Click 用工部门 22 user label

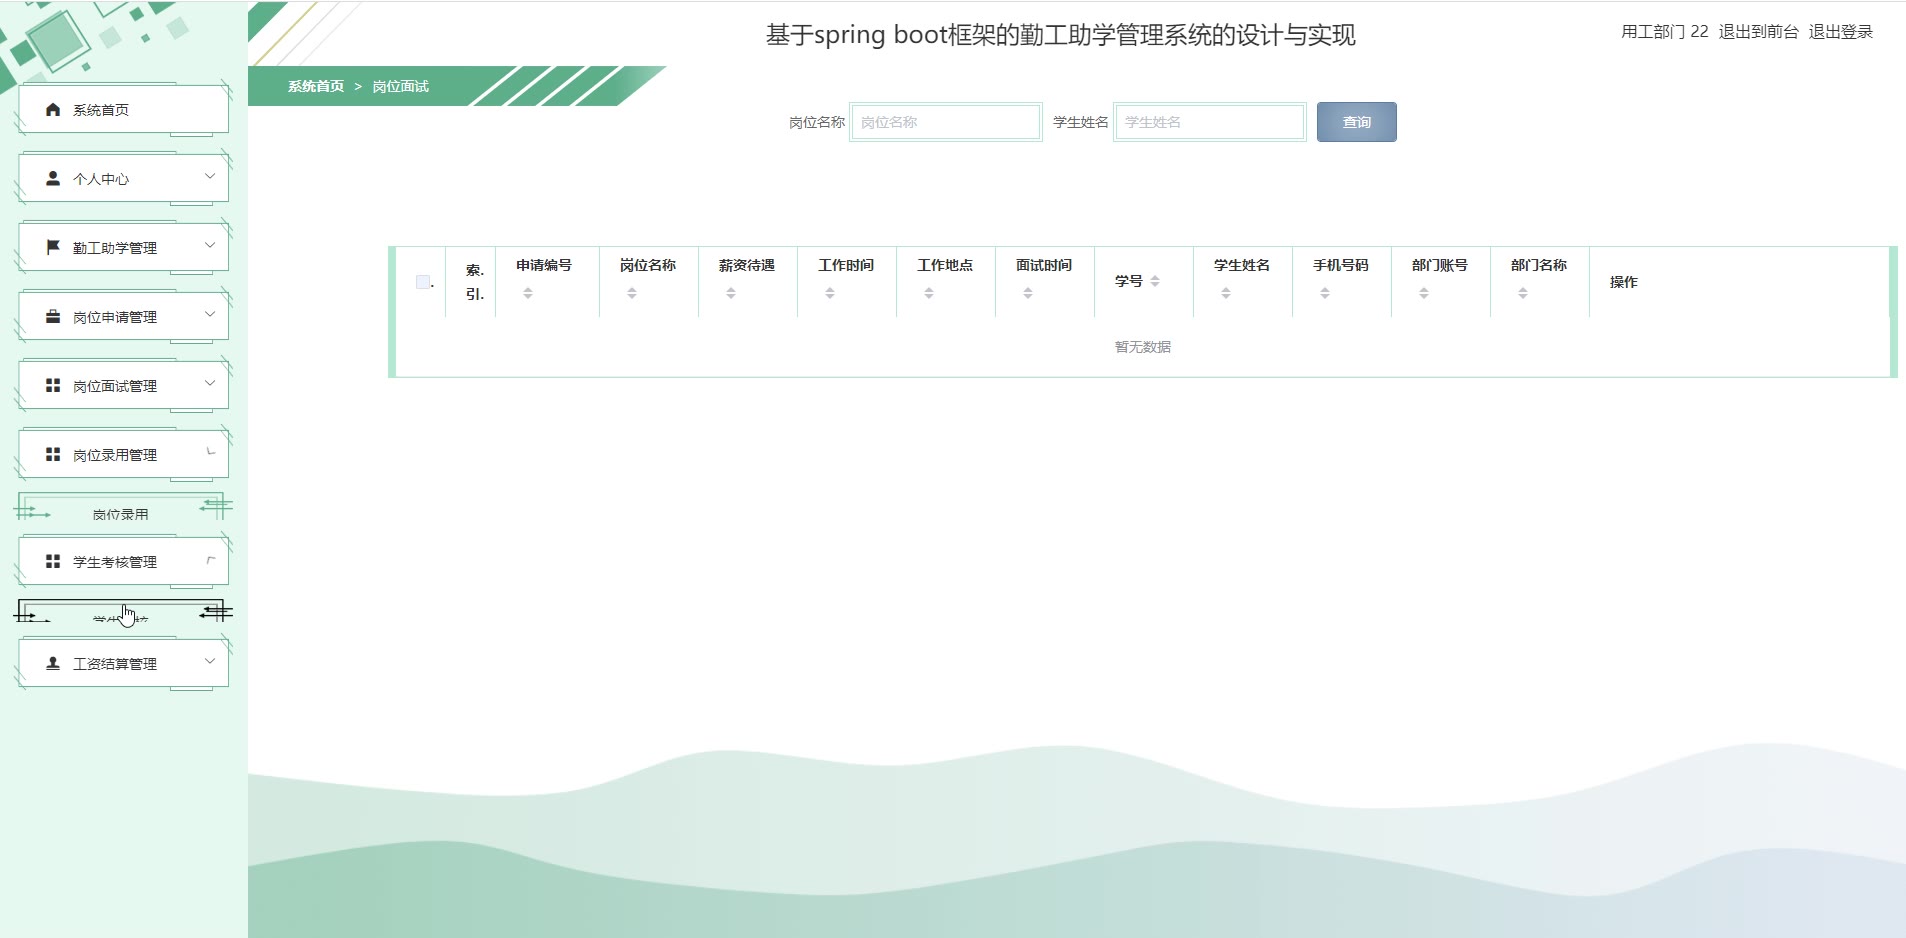pos(1664,32)
